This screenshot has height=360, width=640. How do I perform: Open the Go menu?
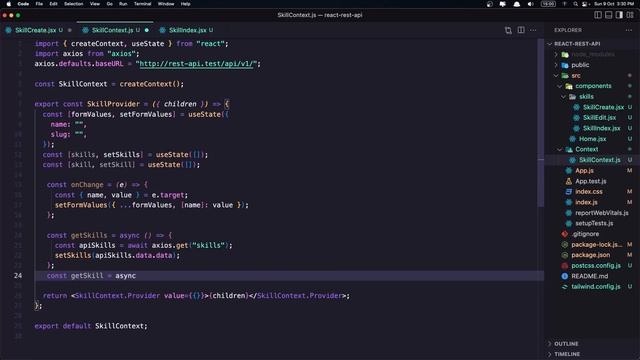tap(109, 4)
